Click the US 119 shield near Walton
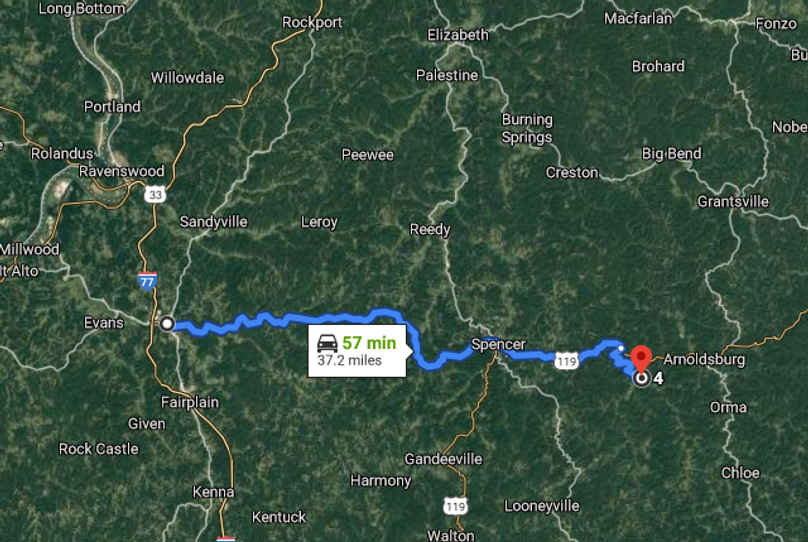This screenshot has height=542, width=808. pos(456,506)
